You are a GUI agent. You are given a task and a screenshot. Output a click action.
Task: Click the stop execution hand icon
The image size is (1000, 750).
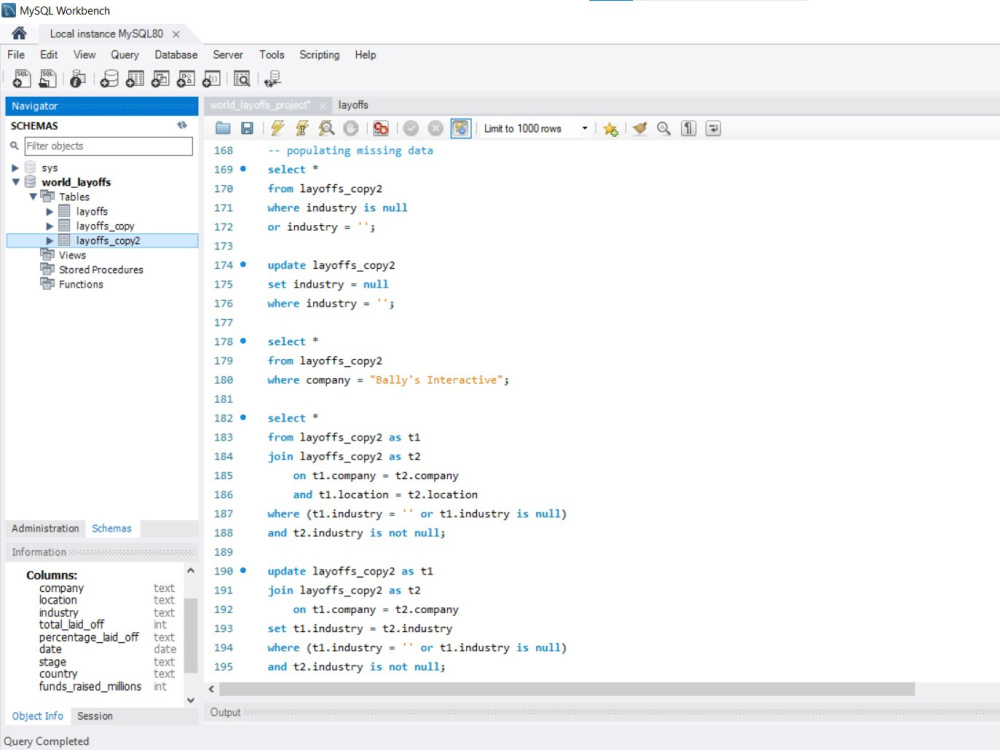(x=351, y=128)
